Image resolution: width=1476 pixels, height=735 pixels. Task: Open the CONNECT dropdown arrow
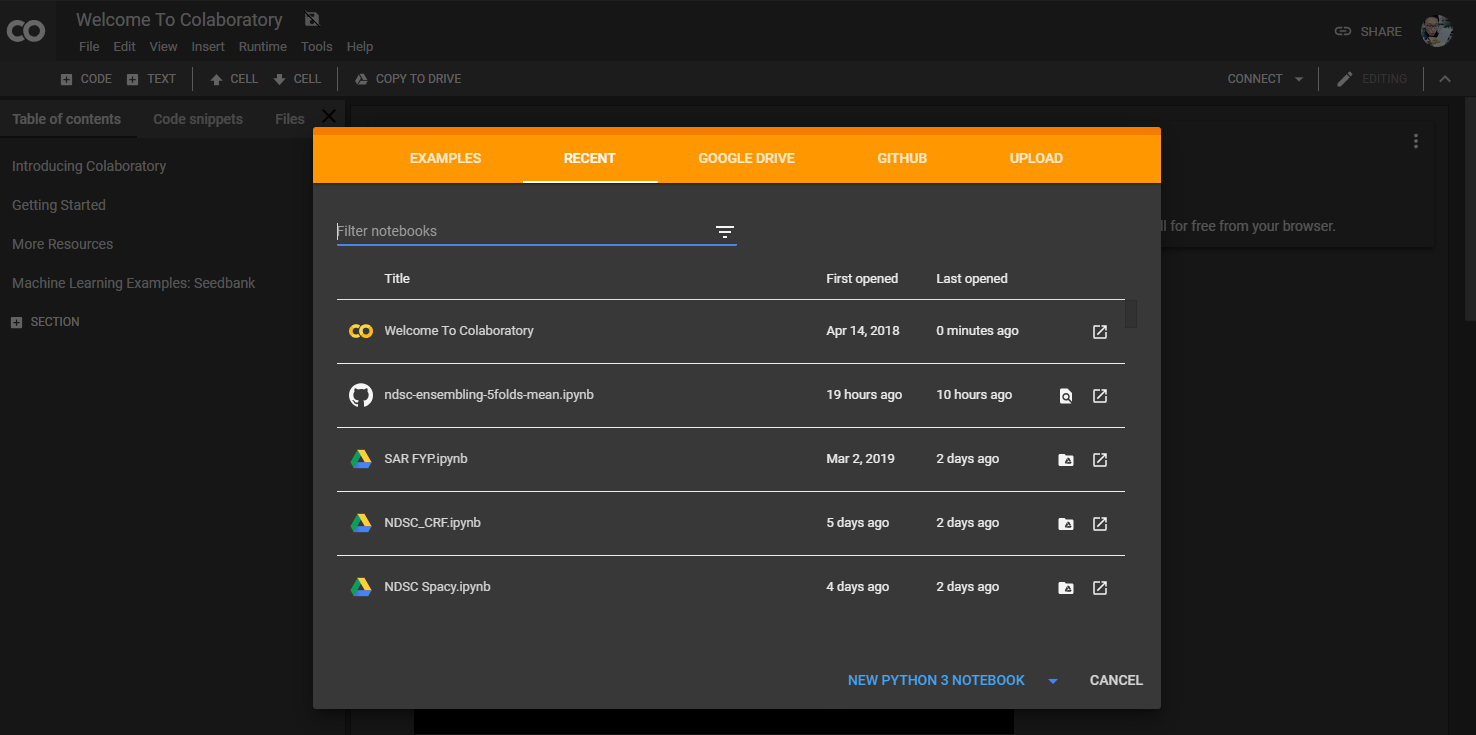[1298, 79]
